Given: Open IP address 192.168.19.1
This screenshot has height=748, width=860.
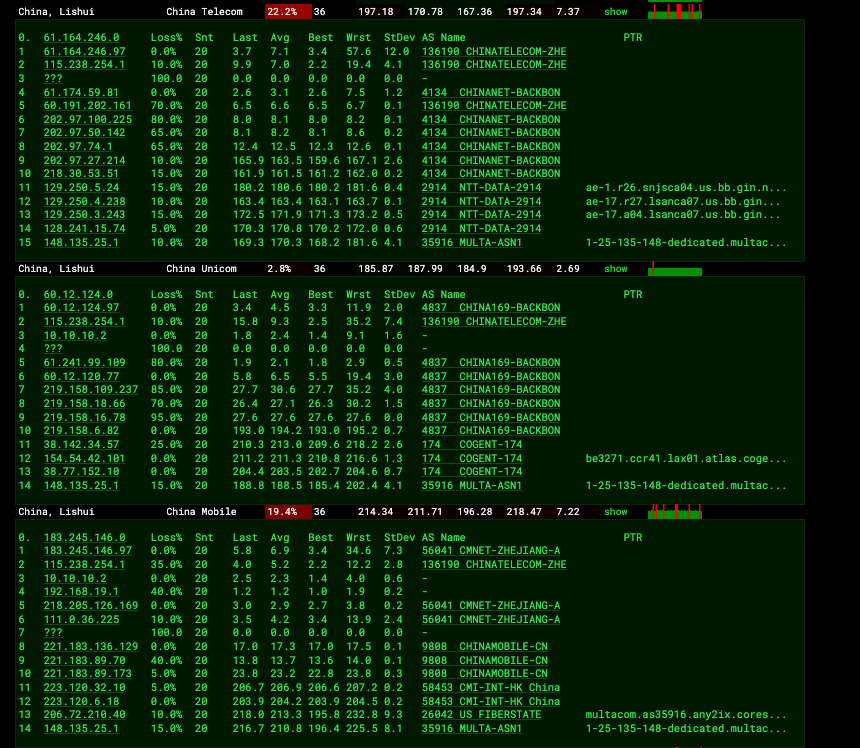Looking at the screenshot, I should click(81, 591).
